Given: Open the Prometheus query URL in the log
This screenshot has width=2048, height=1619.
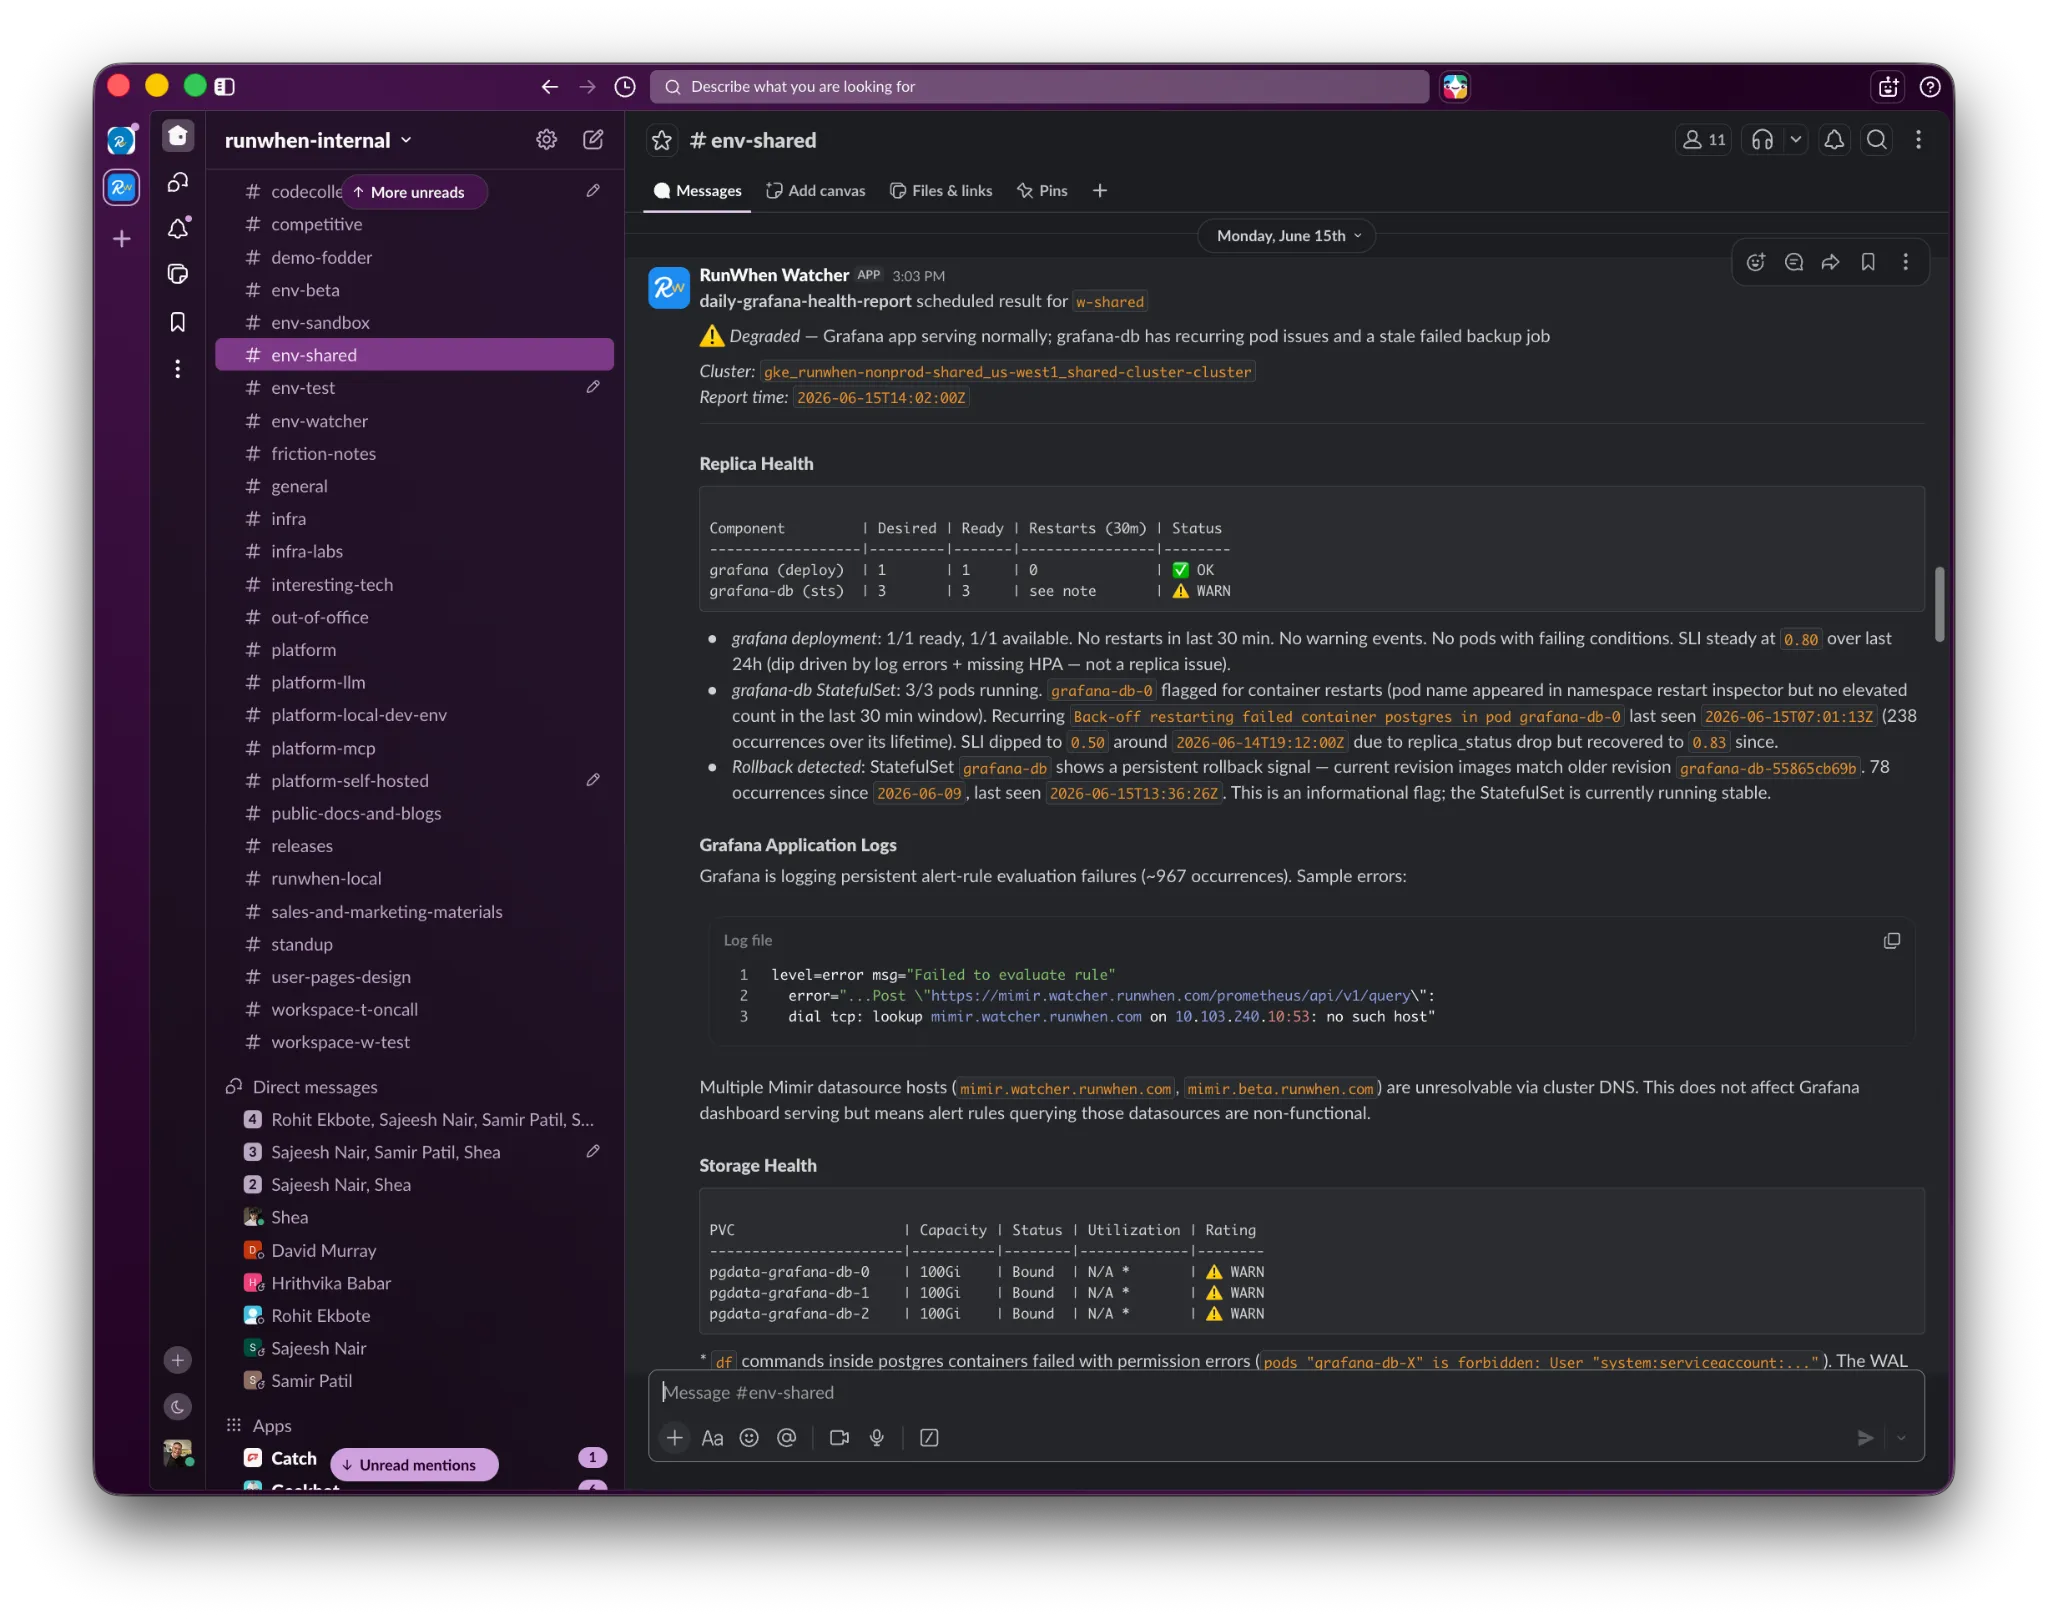Looking at the screenshot, I should tap(1170, 996).
